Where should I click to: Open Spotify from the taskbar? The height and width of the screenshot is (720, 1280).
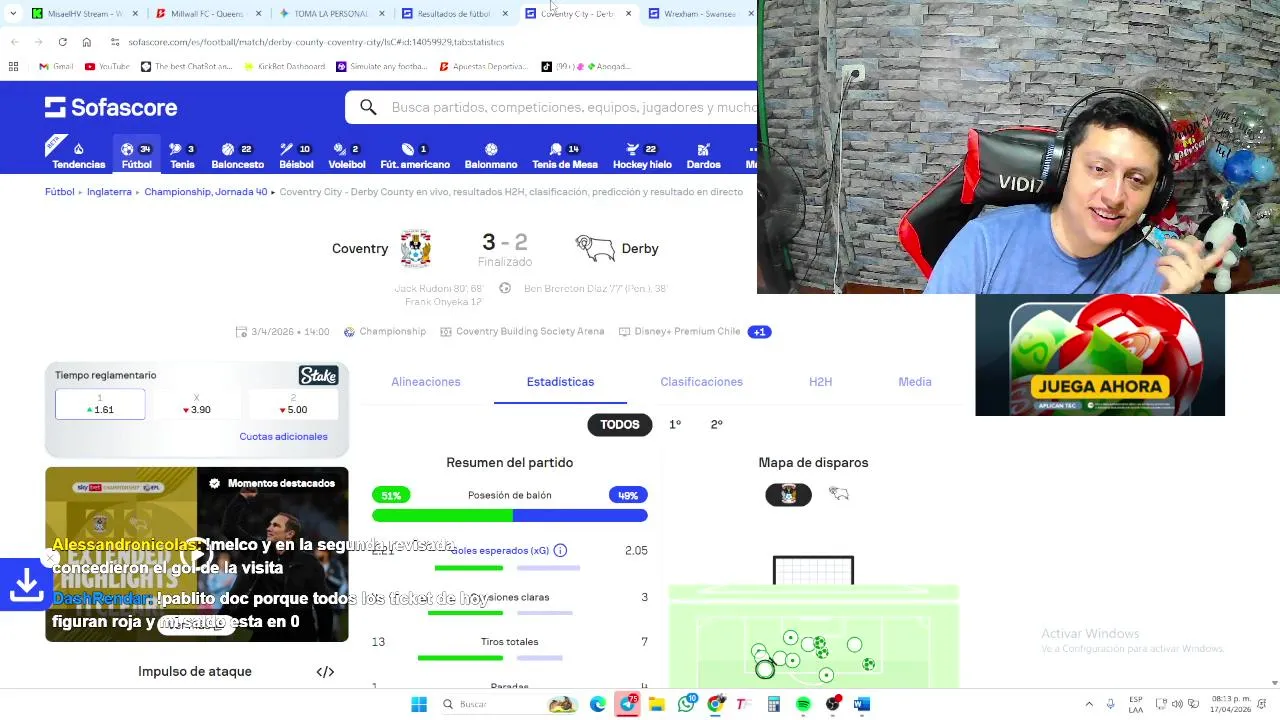803,704
